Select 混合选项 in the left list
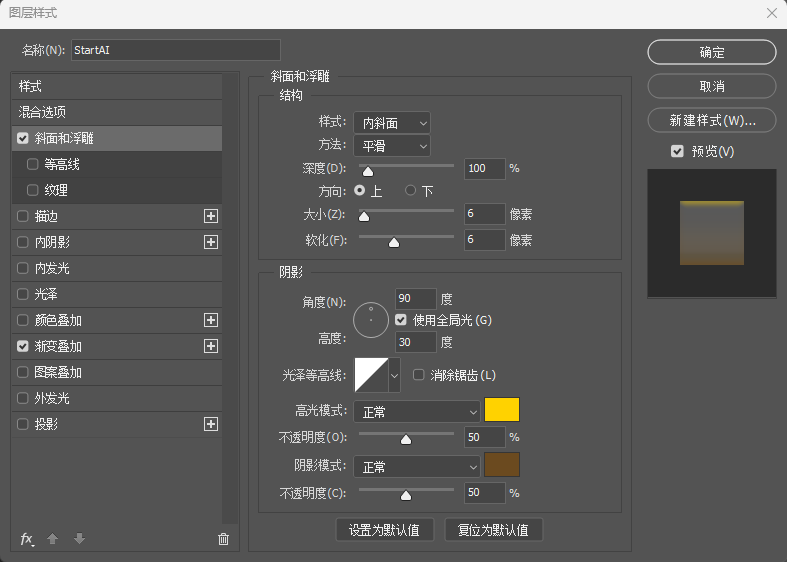The image size is (787, 562). 117,112
